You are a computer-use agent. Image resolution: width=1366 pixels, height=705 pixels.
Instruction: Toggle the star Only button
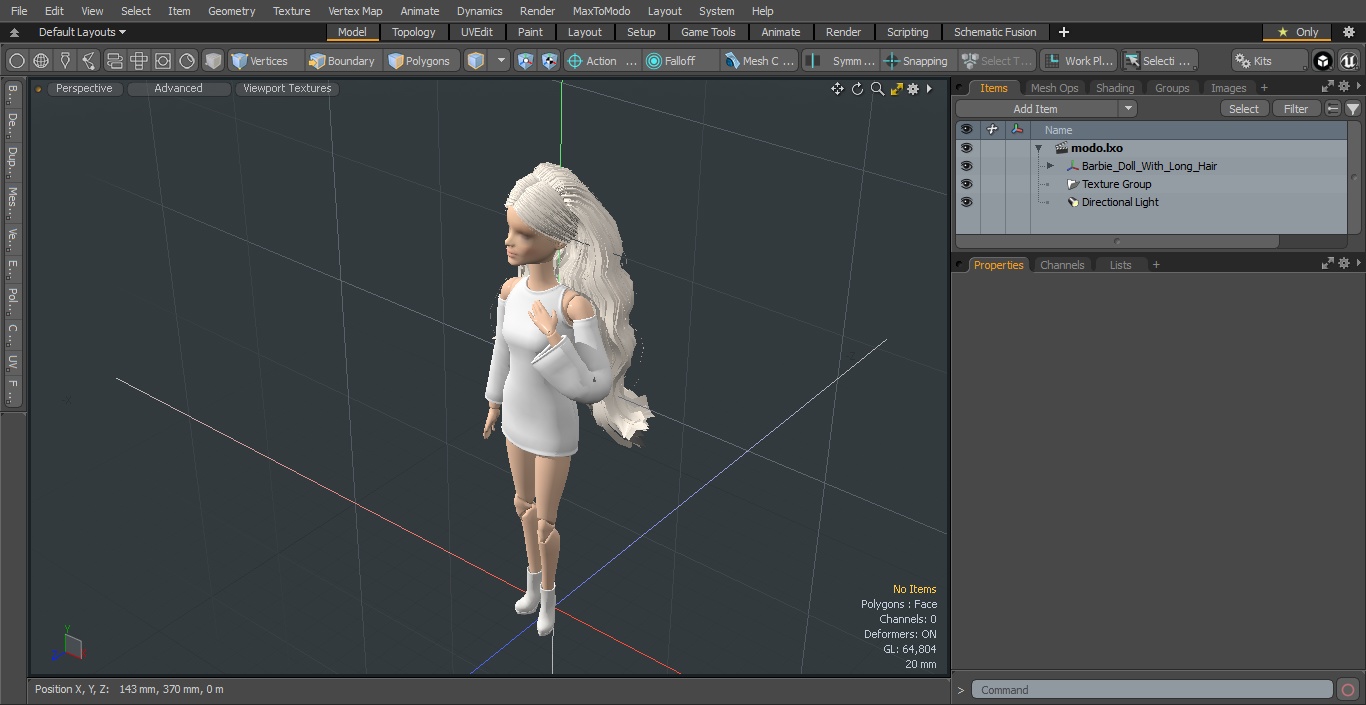1297,32
